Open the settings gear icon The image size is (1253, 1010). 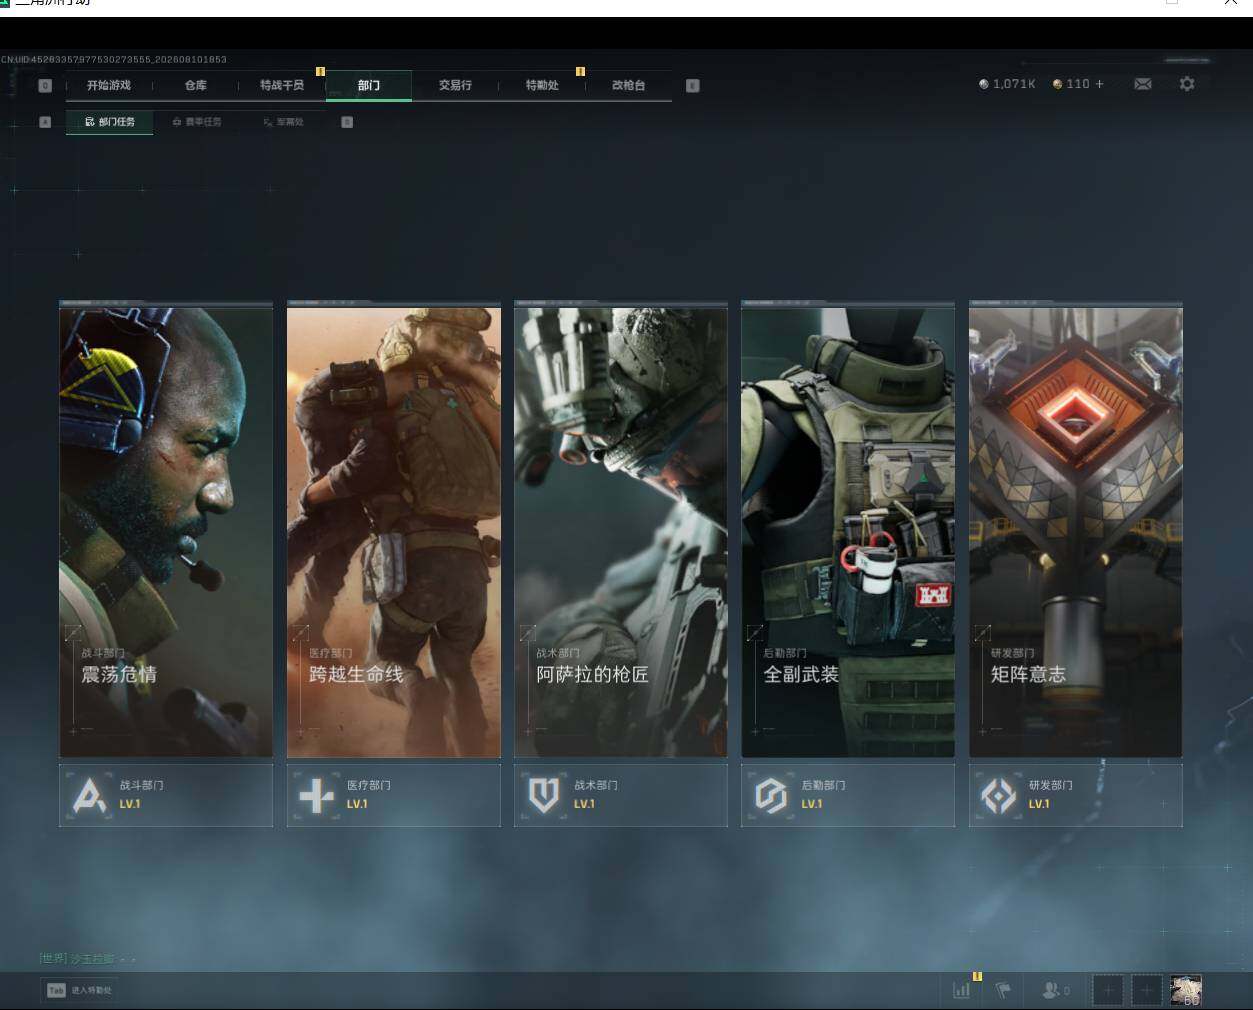click(1187, 84)
